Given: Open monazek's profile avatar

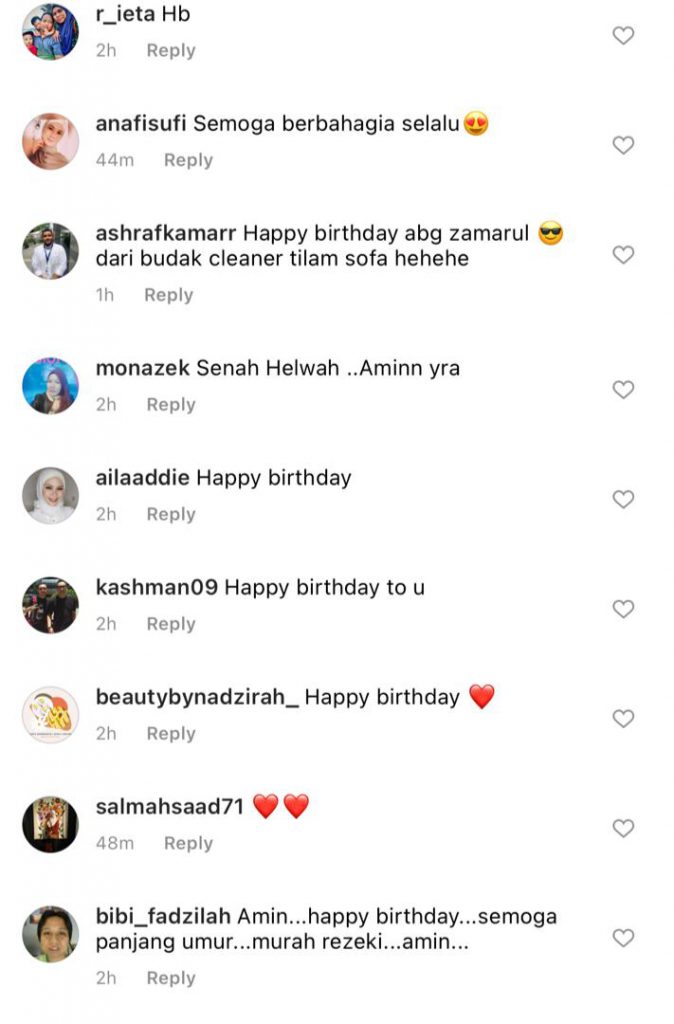Looking at the screenshot, I should click(x=50, y=385).
